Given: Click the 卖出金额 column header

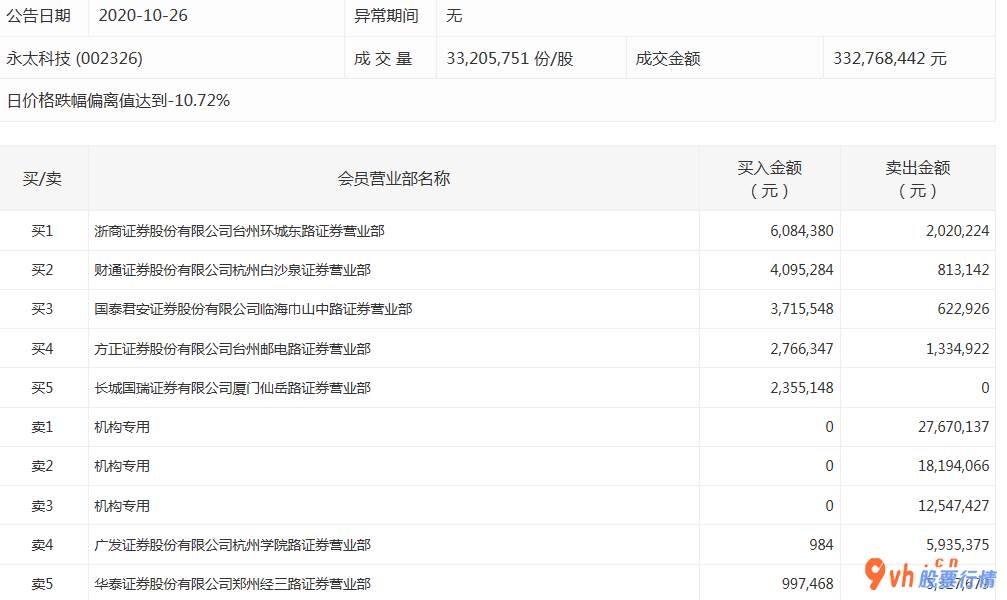Looking at the screenshot, I should [x=918, y=179].
